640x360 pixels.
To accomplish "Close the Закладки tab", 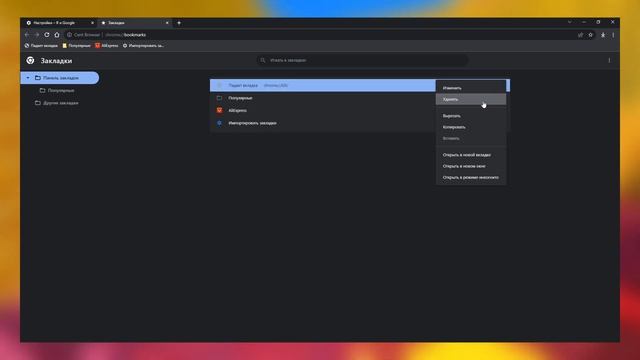I will (167, 23).
